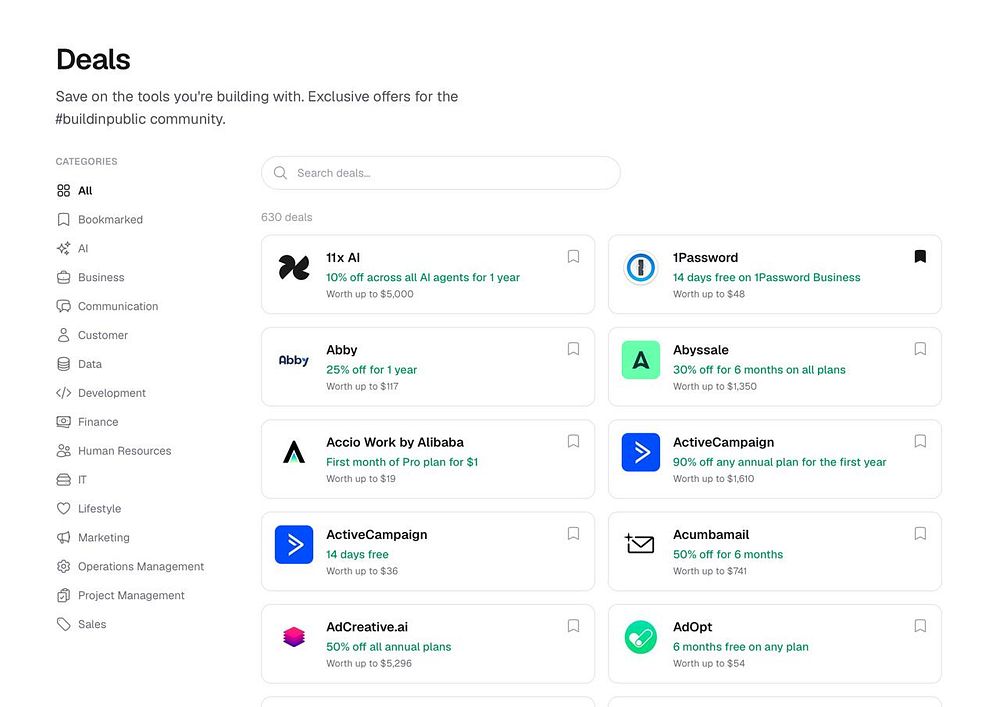The width and height of the screenshot is (1000, 707).
Task: Click the Abyssale logo
Action: click(x=640, y=360)
